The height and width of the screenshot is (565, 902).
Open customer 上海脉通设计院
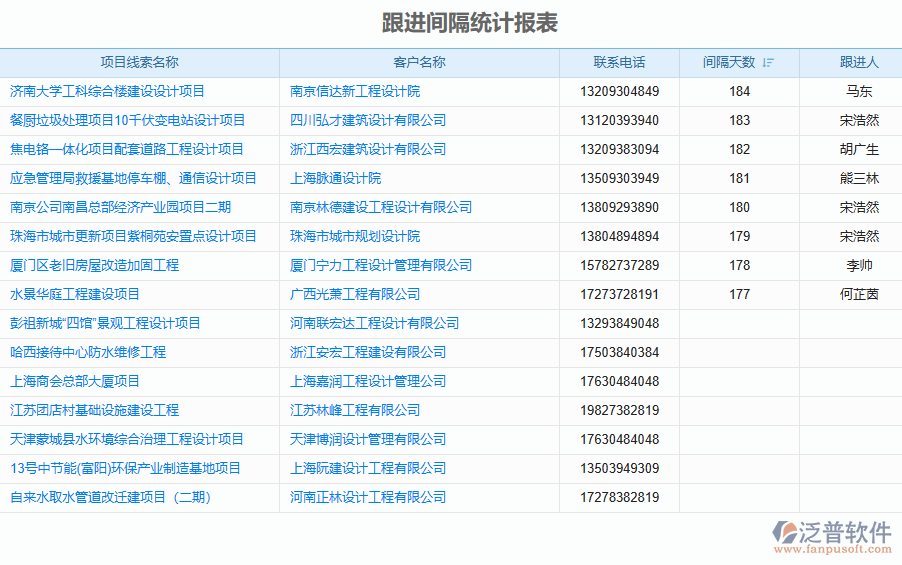pos(335,178)
